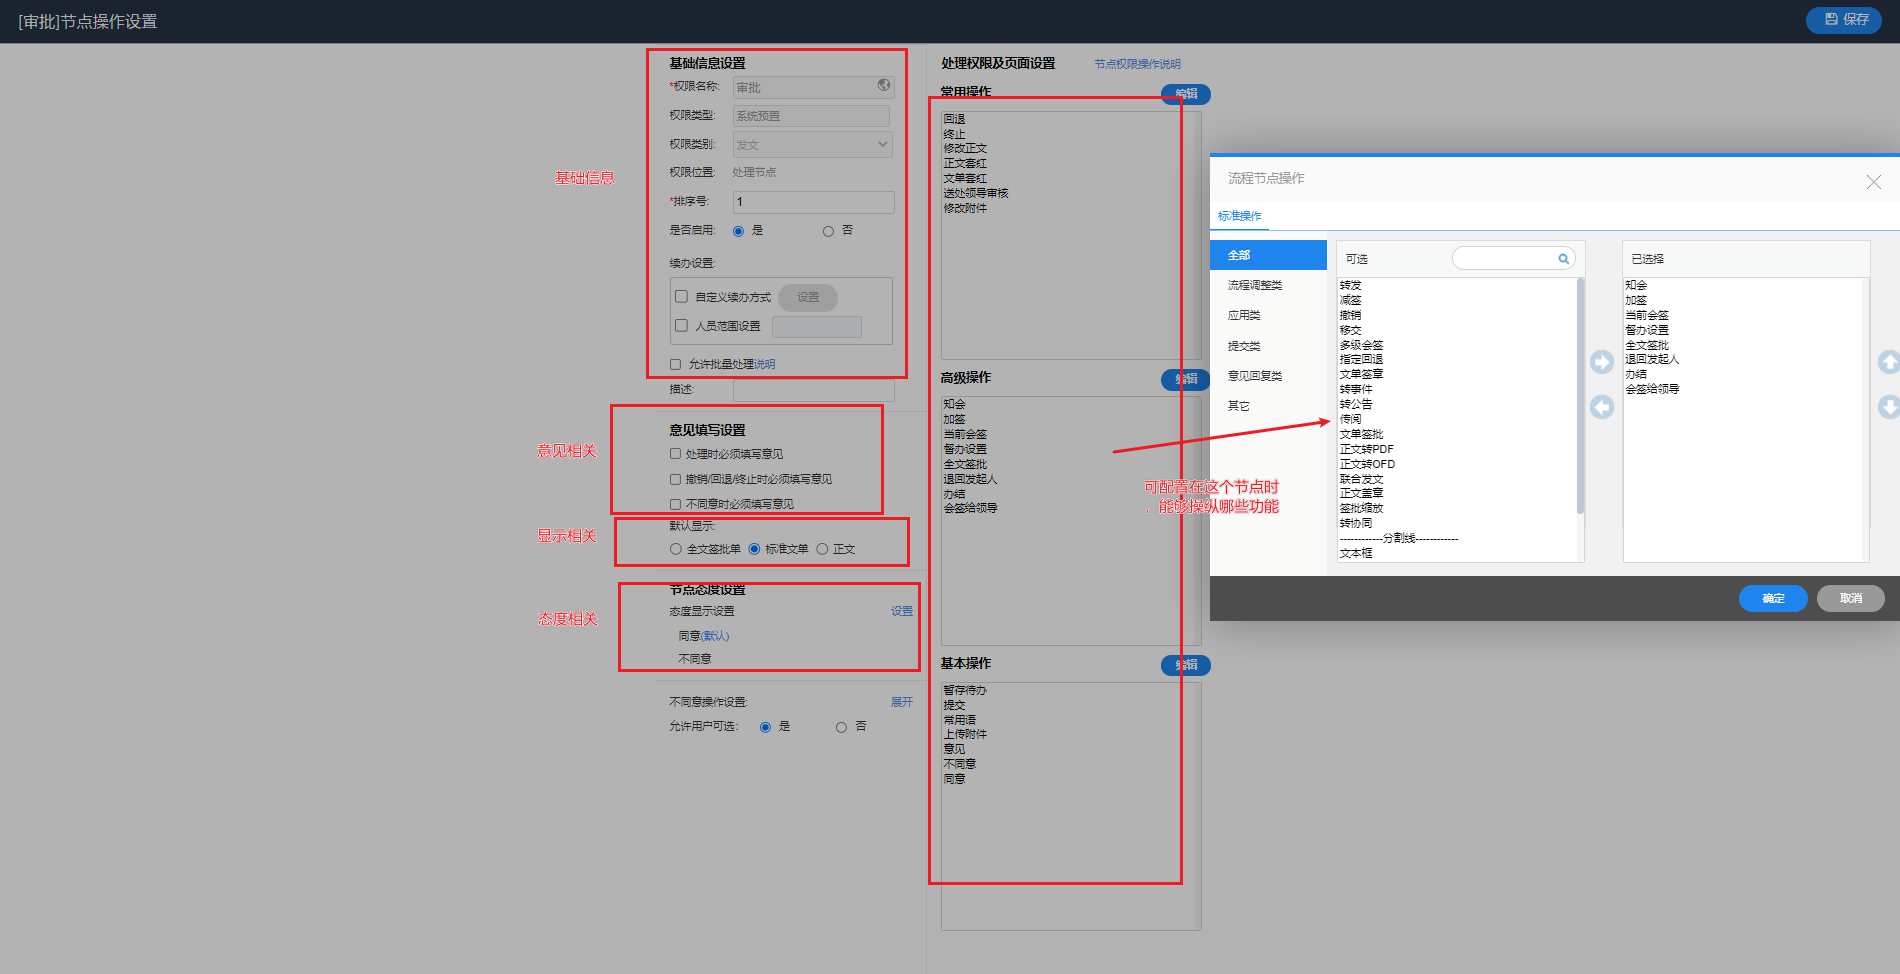The width and height of the screenshot is (1900, 974).
Task: Expand 不同意操作设置 via 展开
Action: [901, 702]
